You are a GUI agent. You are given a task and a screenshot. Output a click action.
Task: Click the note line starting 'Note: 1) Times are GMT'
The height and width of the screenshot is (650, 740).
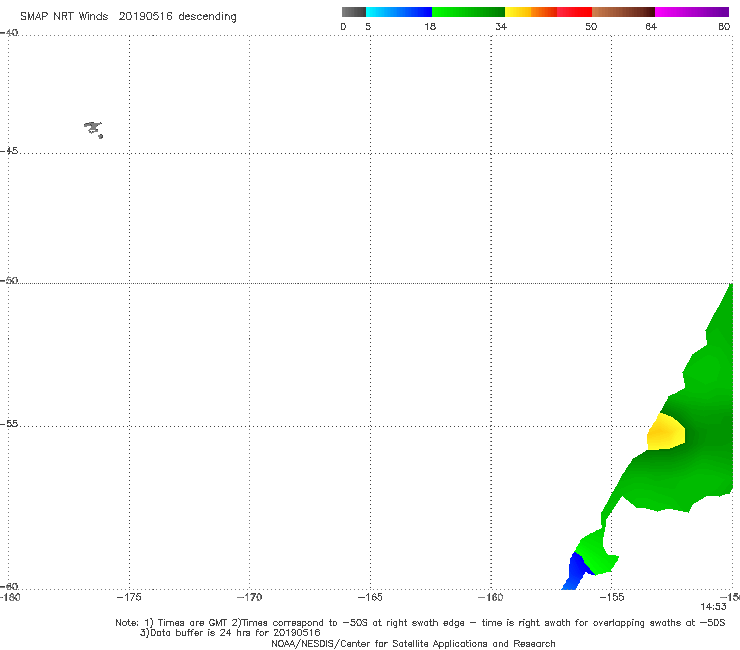[x=420, y=623]
